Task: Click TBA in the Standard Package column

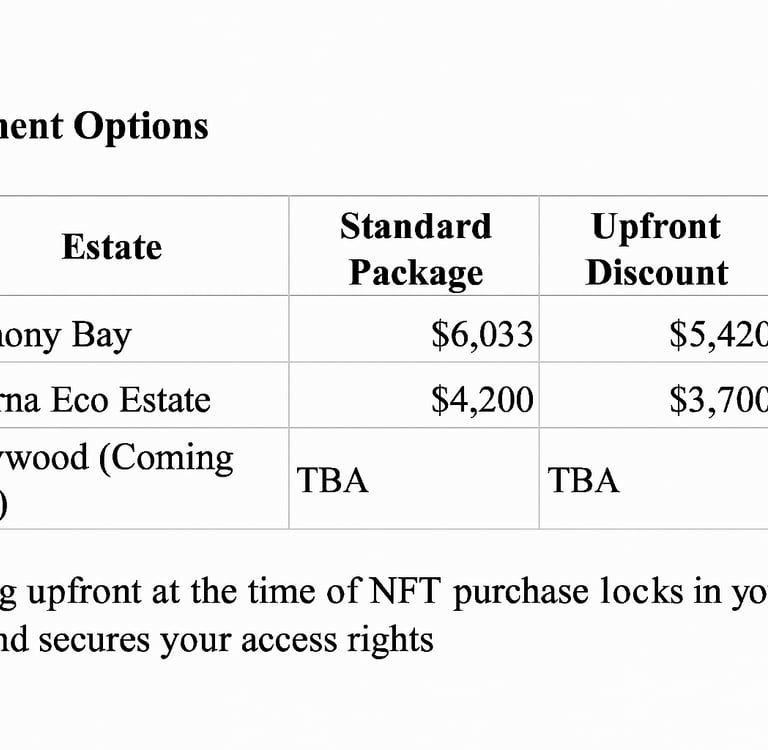Action: point(333,481)
